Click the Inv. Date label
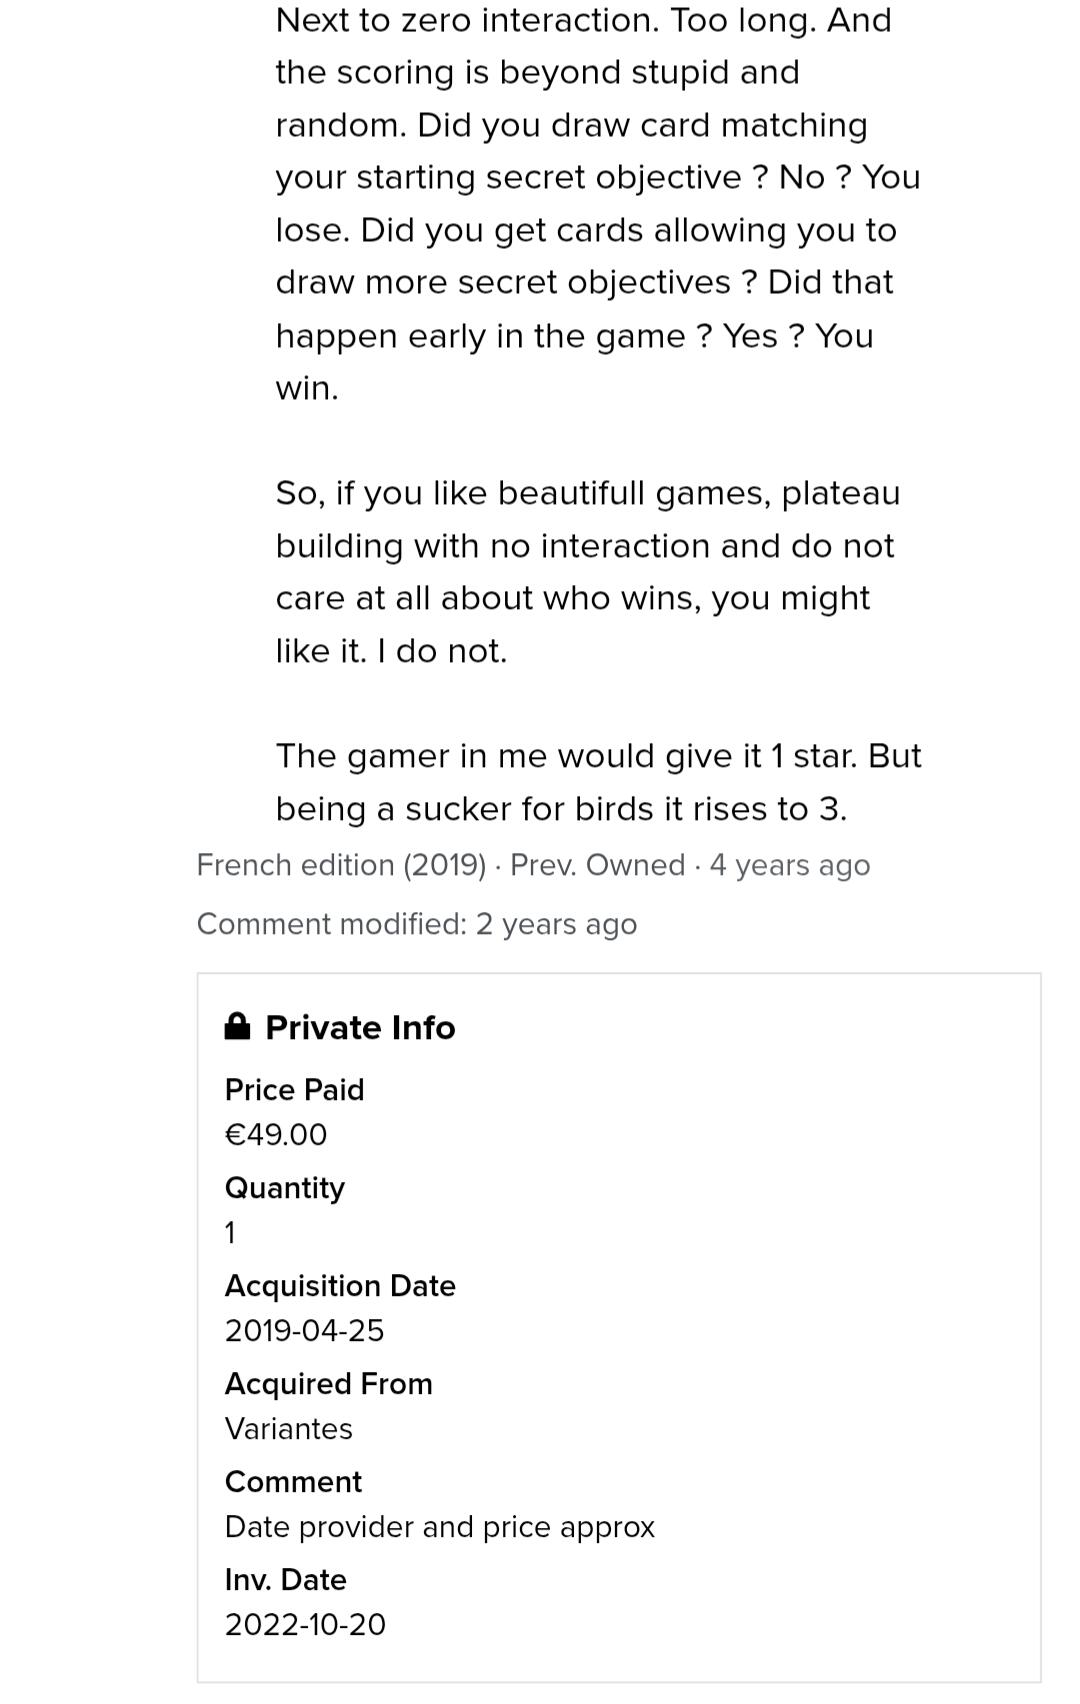Viewport: 1080px width, 1704px height. tap(286, 1580)
